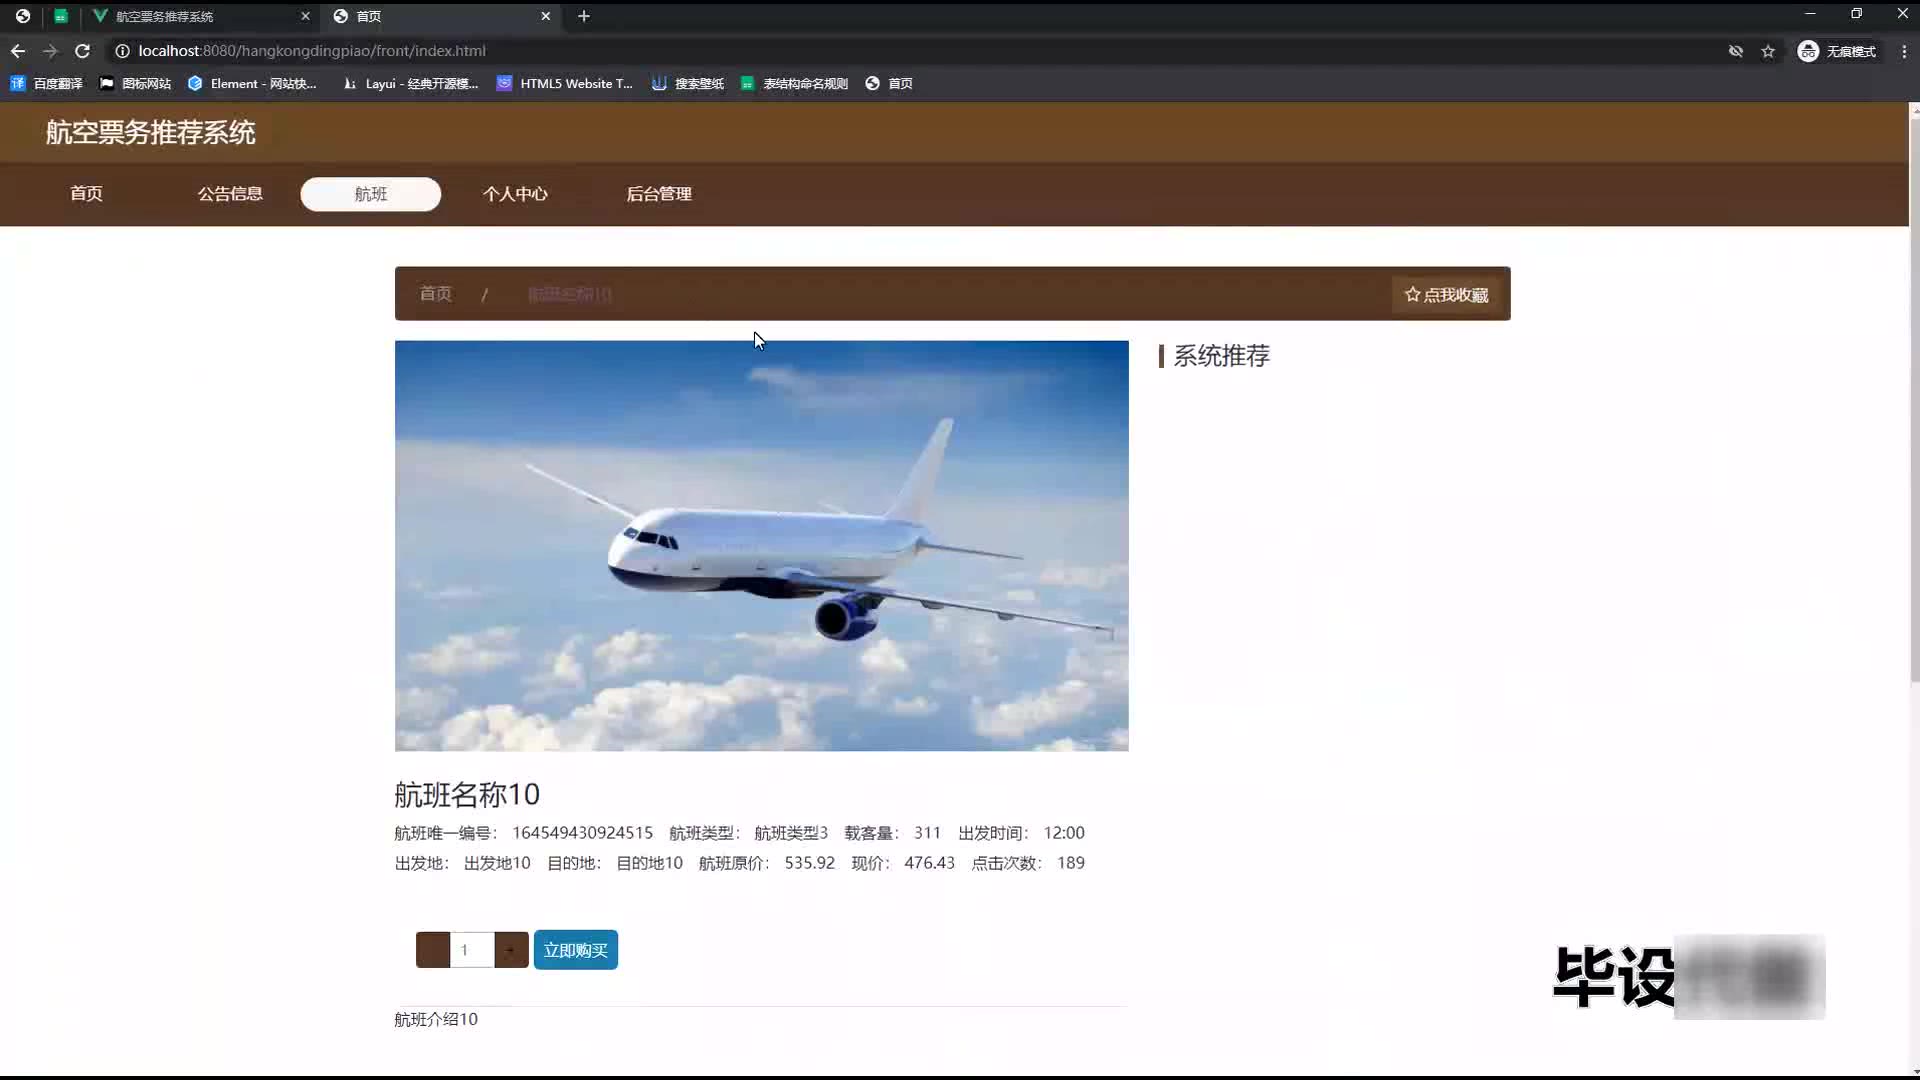
Task: Open 后台管理 in the navigation menu
Action: point(659,194)
